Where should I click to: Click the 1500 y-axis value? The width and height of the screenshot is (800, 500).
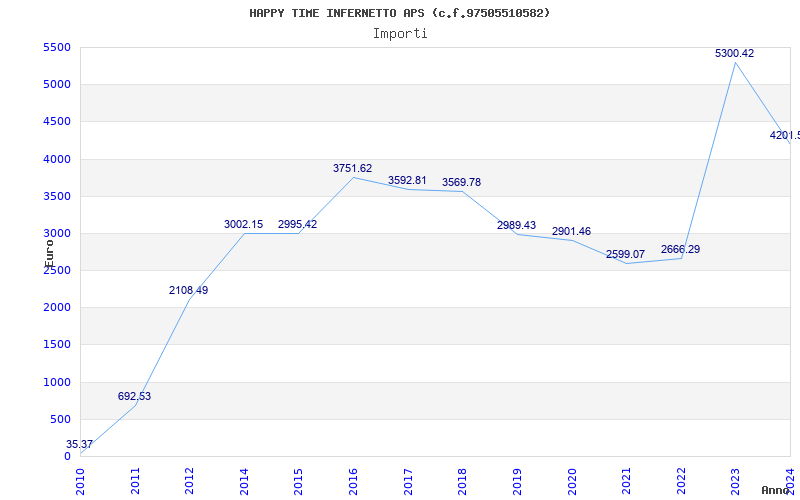coord(57,344)
